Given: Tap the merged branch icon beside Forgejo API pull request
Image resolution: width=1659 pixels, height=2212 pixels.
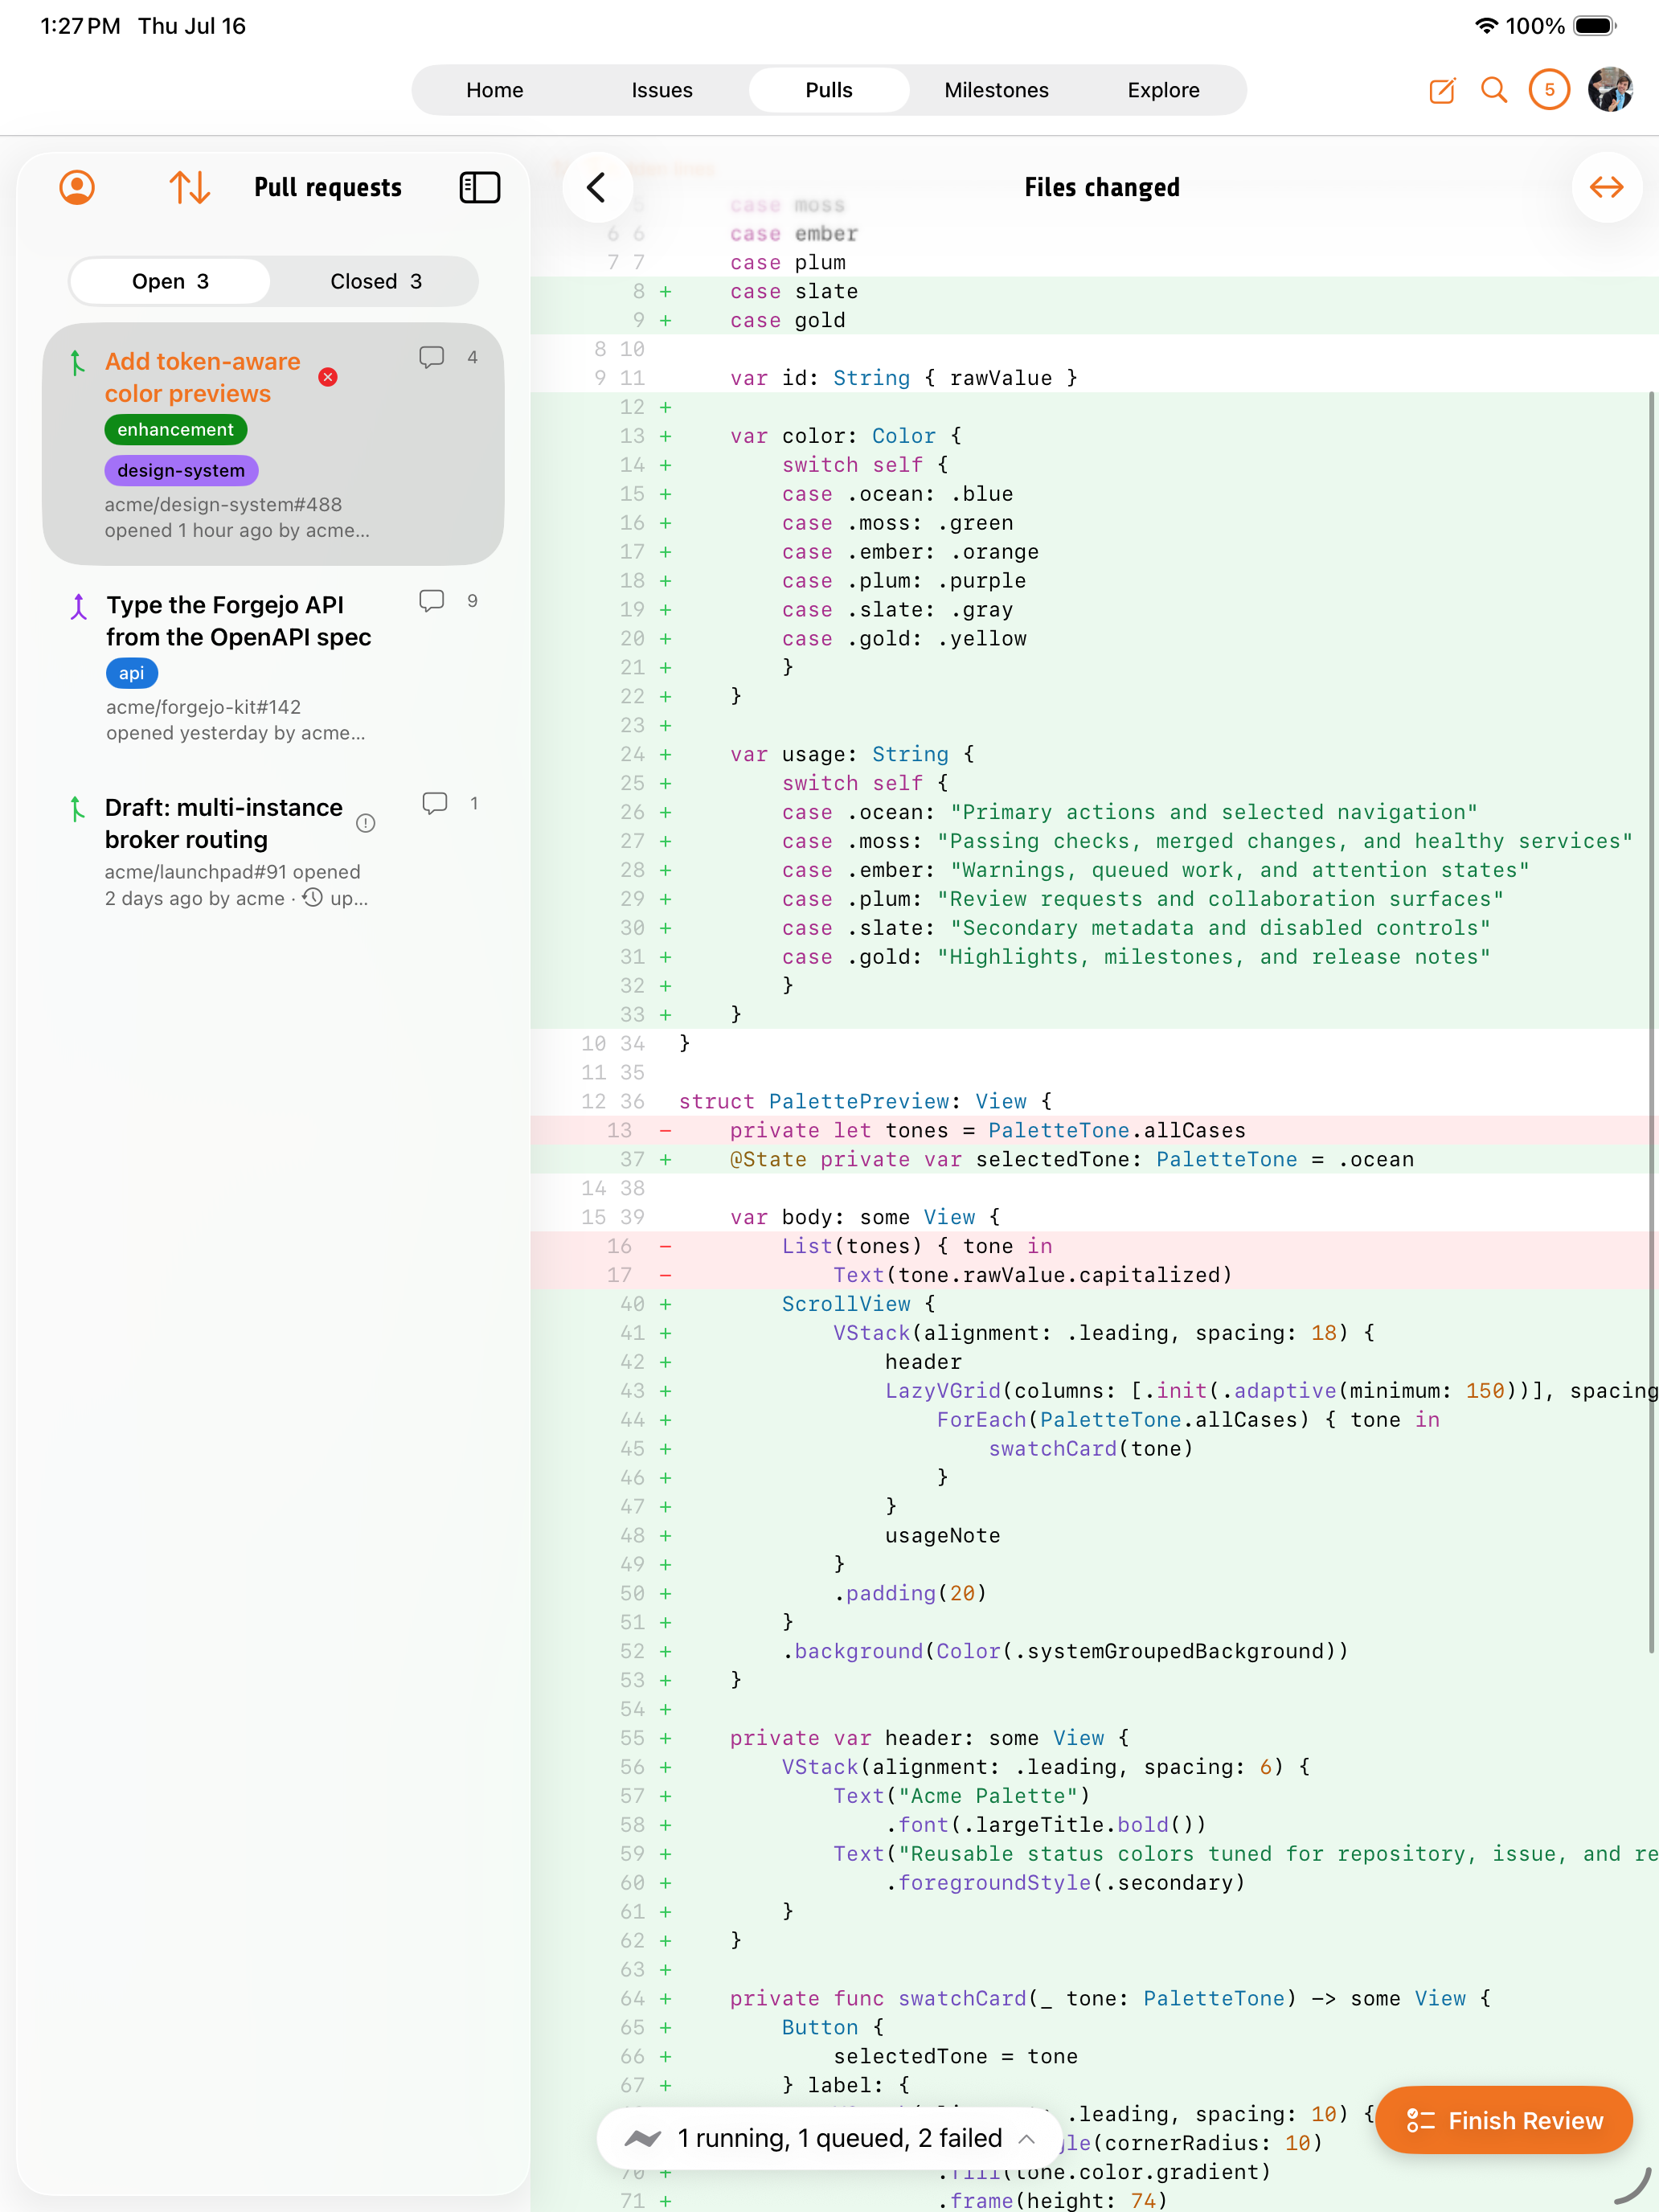Looking at the screenshot, I should coord(79,606).
